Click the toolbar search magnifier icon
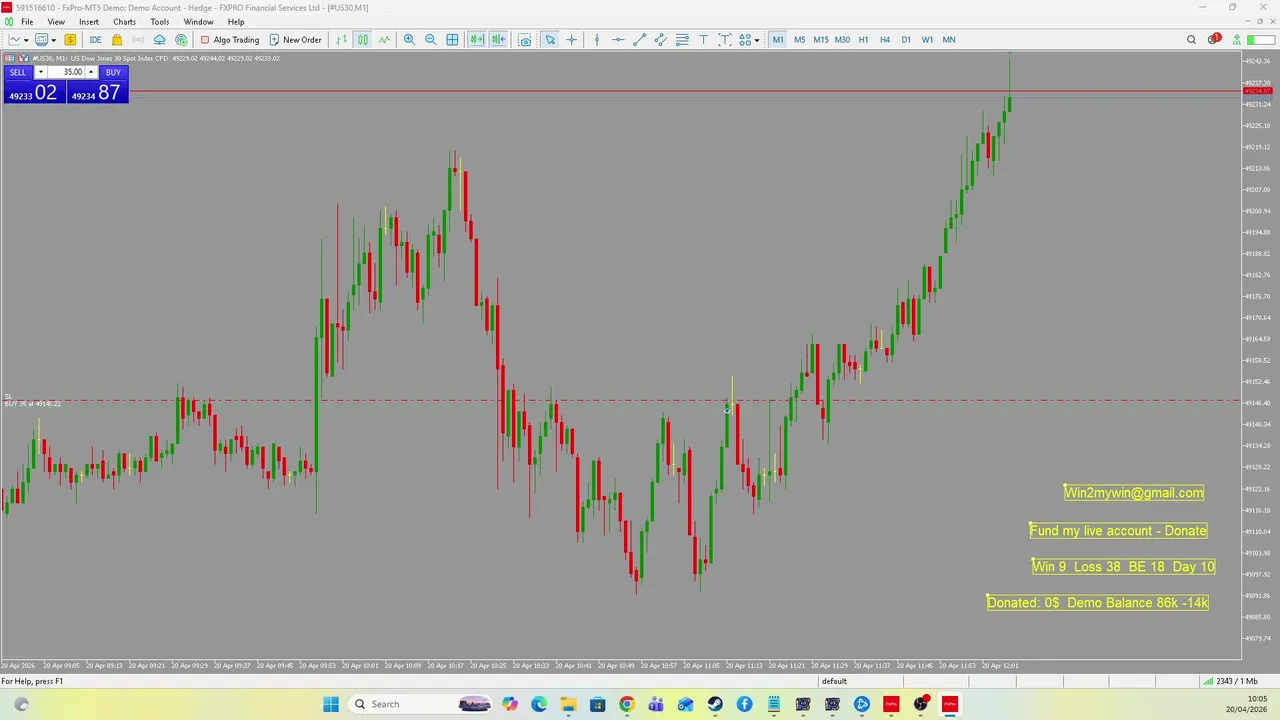This screenshot has height=720, width=1280. click(1191, 40)
